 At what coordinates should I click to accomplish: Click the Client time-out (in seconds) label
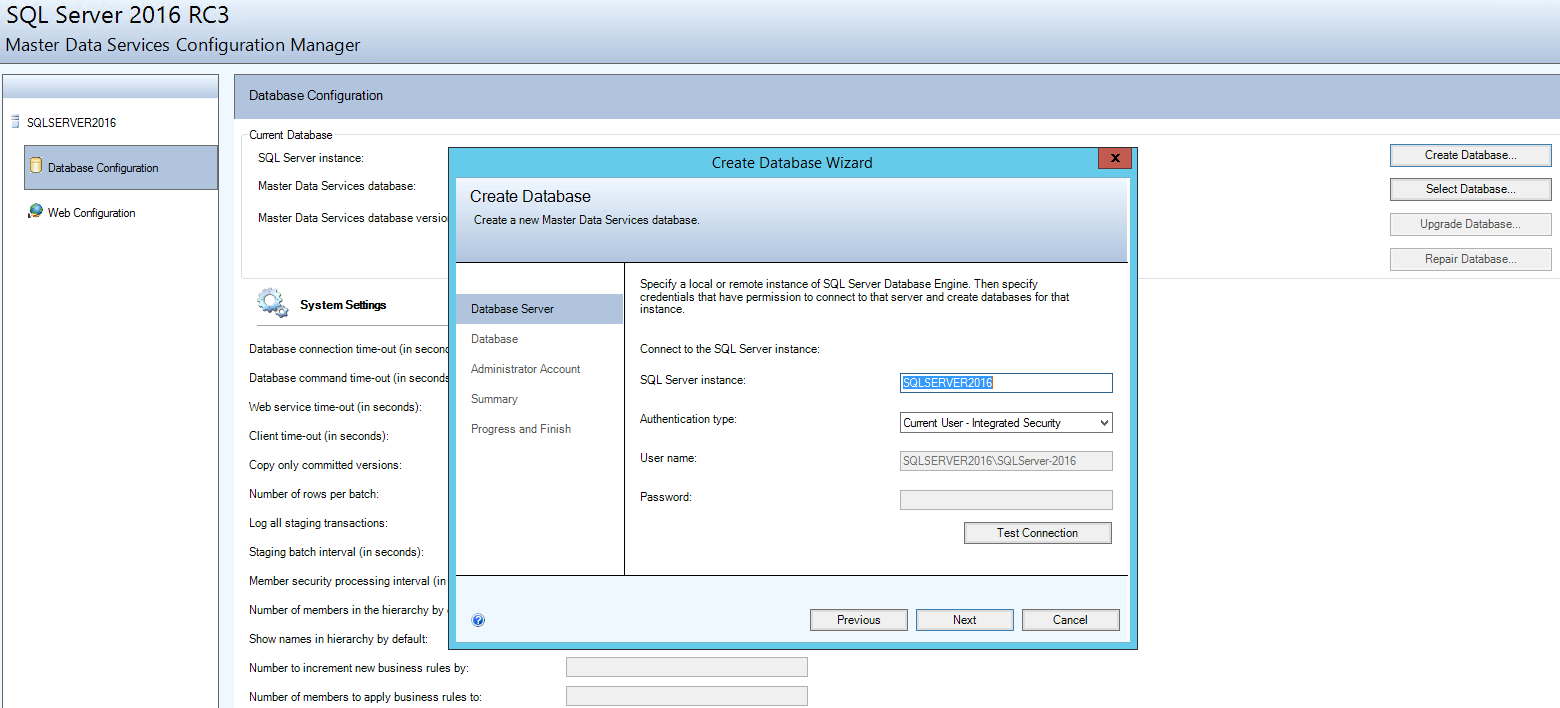tap(319, 436)
